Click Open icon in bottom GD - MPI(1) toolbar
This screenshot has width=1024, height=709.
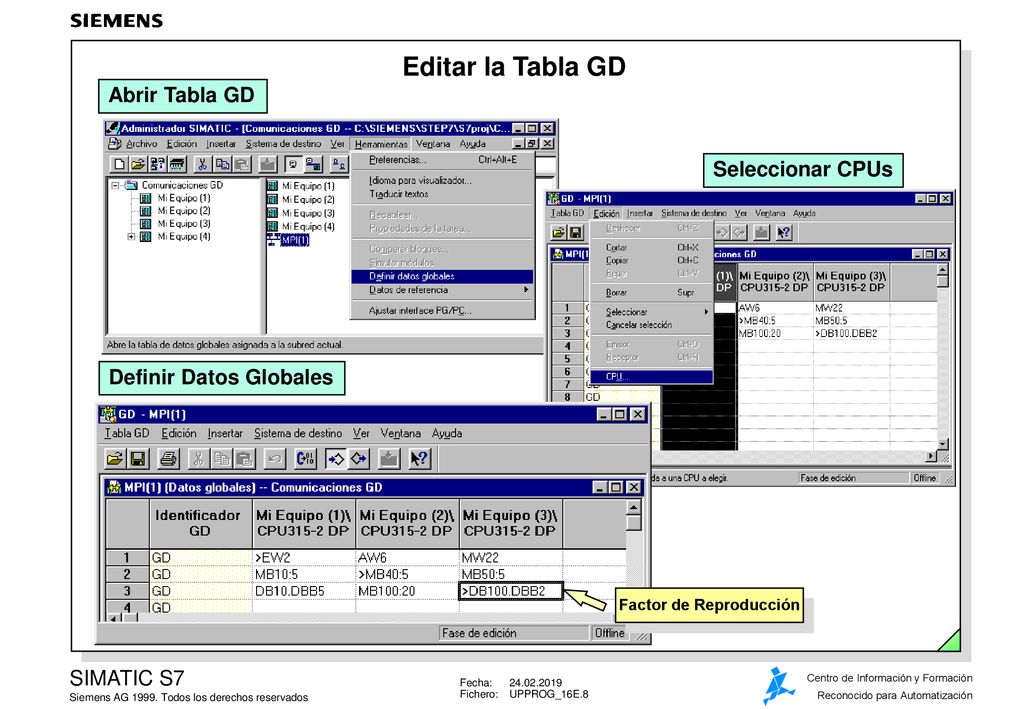[x=115, y=459]
